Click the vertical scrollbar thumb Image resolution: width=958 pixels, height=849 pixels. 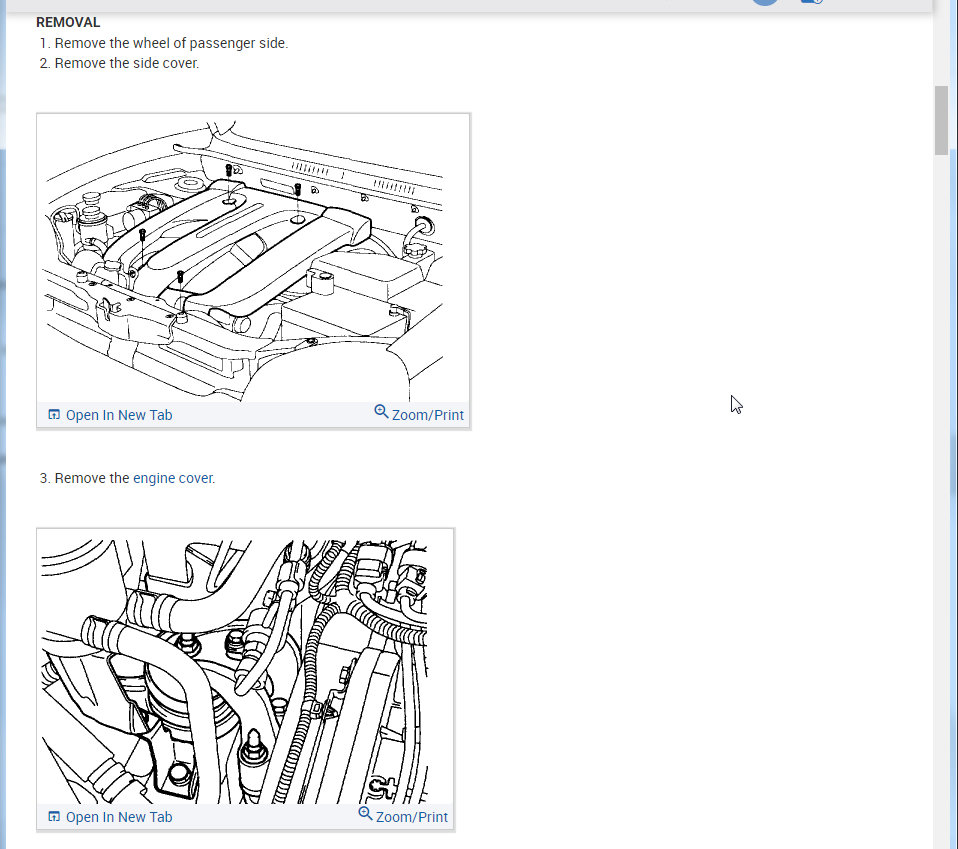941,120
